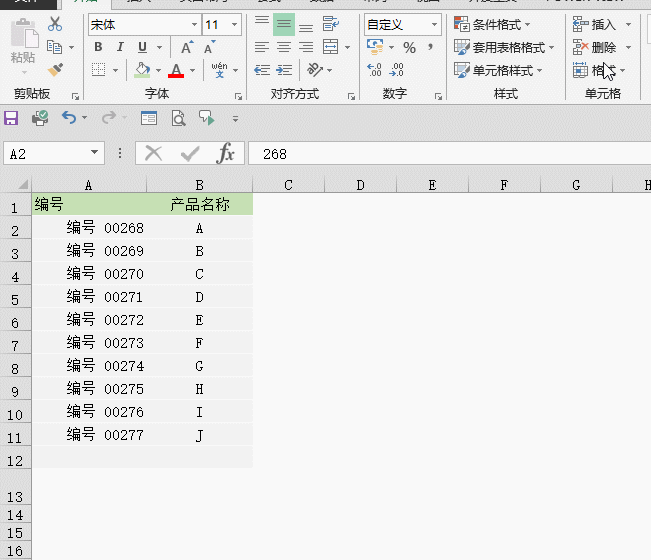Click the text orientation icon
651x560 pixels.
click(315, 70)
